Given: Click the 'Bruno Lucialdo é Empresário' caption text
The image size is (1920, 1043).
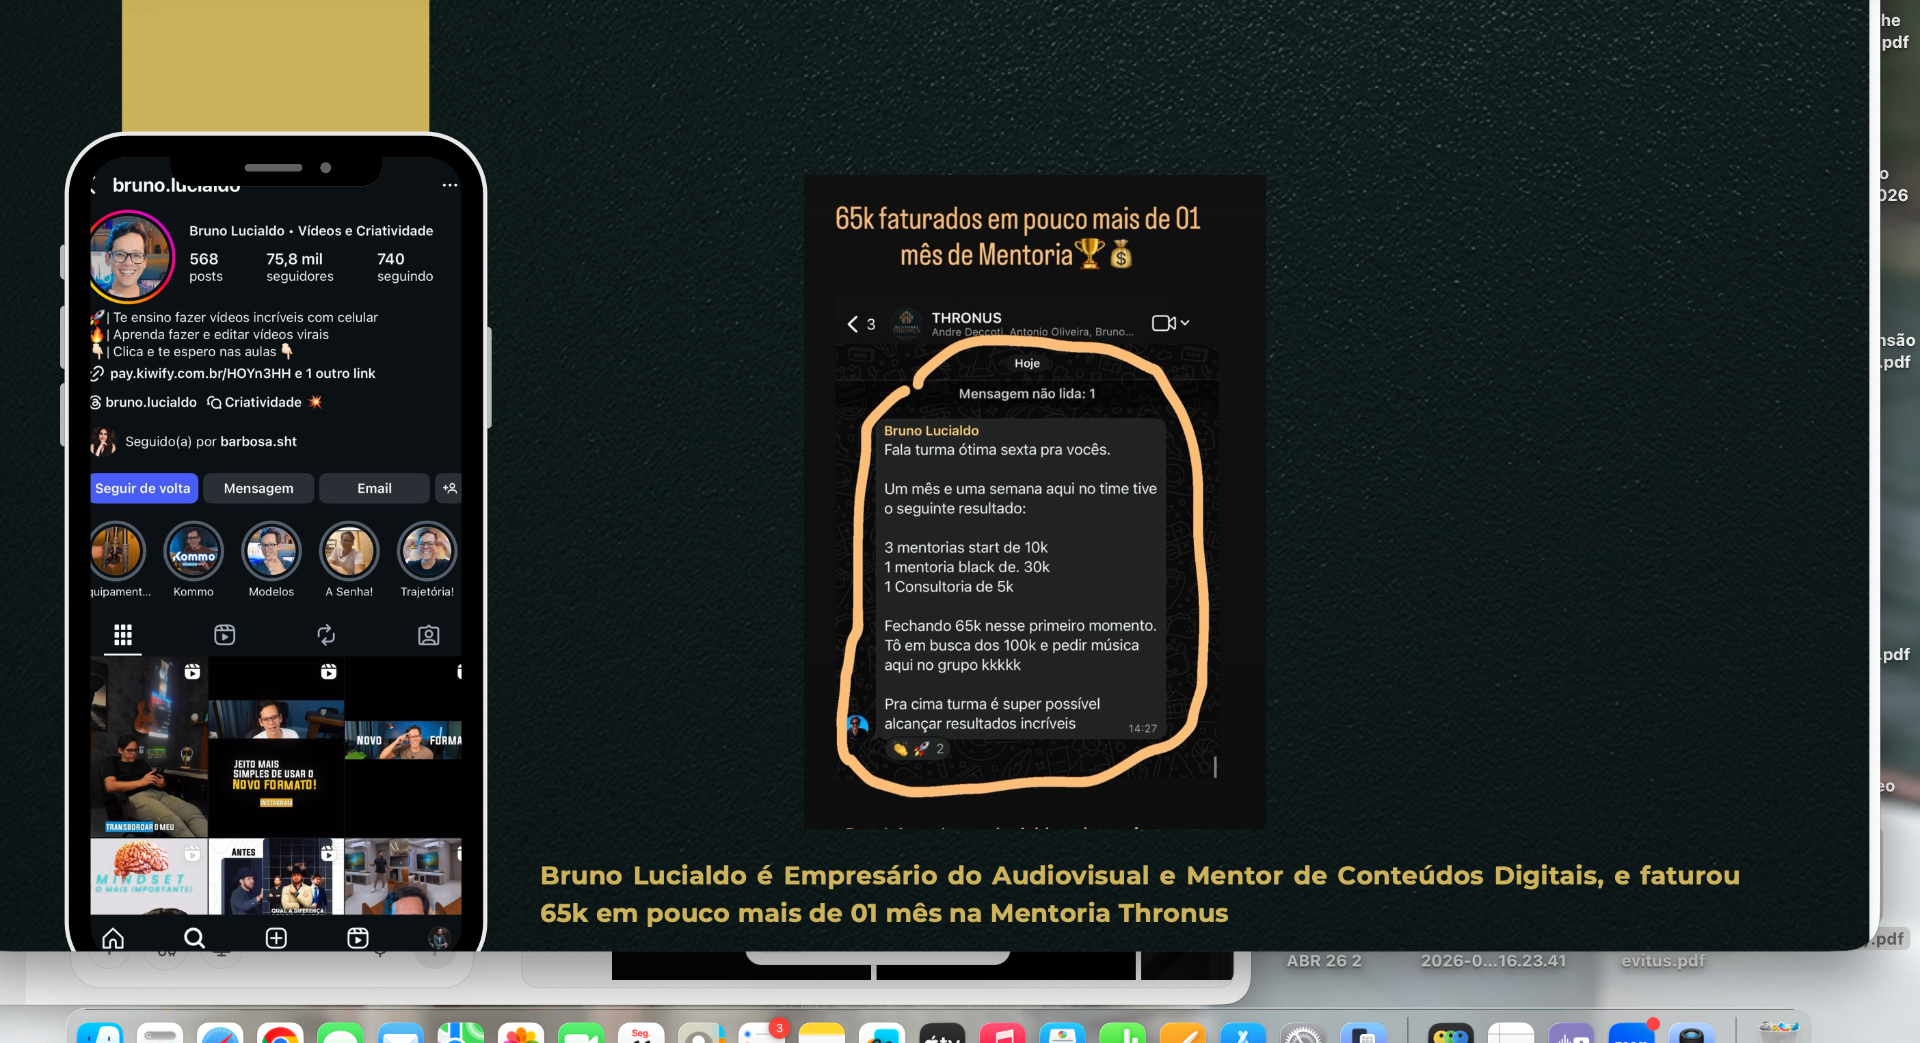Looking at the screenshot, I should click(x=1140, y=894).
